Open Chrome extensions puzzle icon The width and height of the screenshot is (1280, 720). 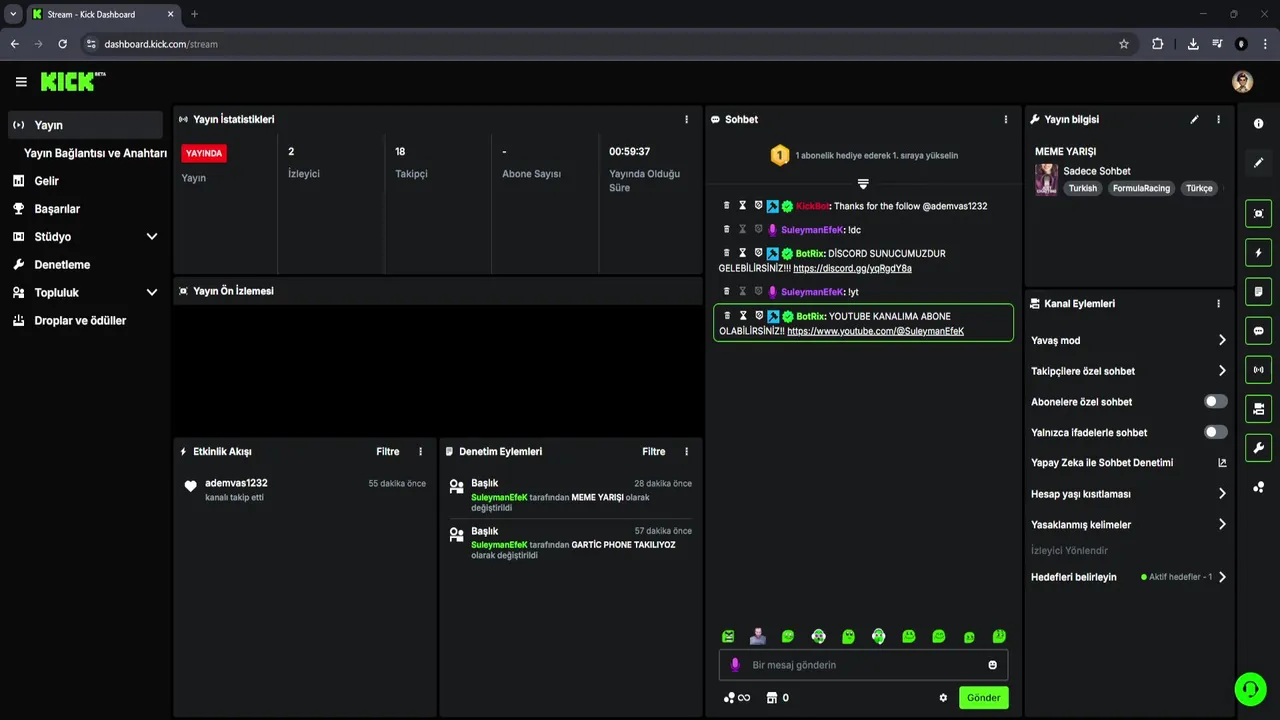(1158, 44)
